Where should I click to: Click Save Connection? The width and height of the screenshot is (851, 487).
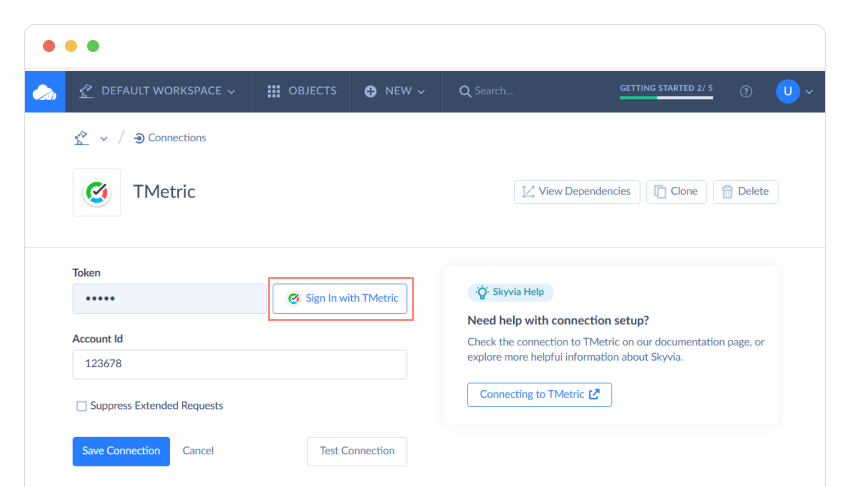[121, 451]
